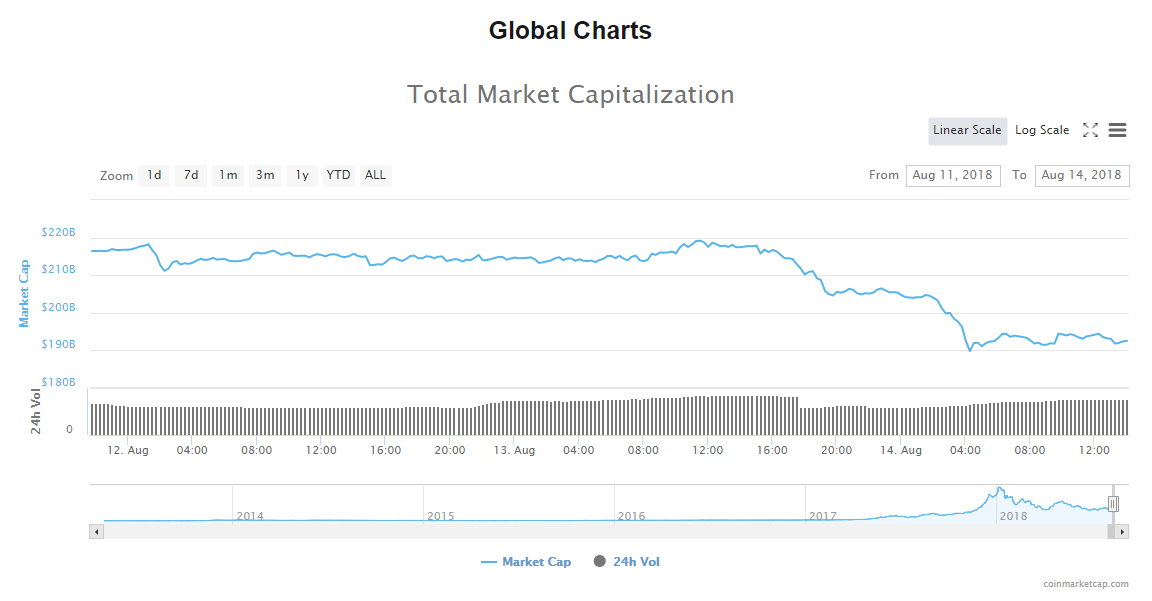Choose the 1y zoom option

point(302,175)
